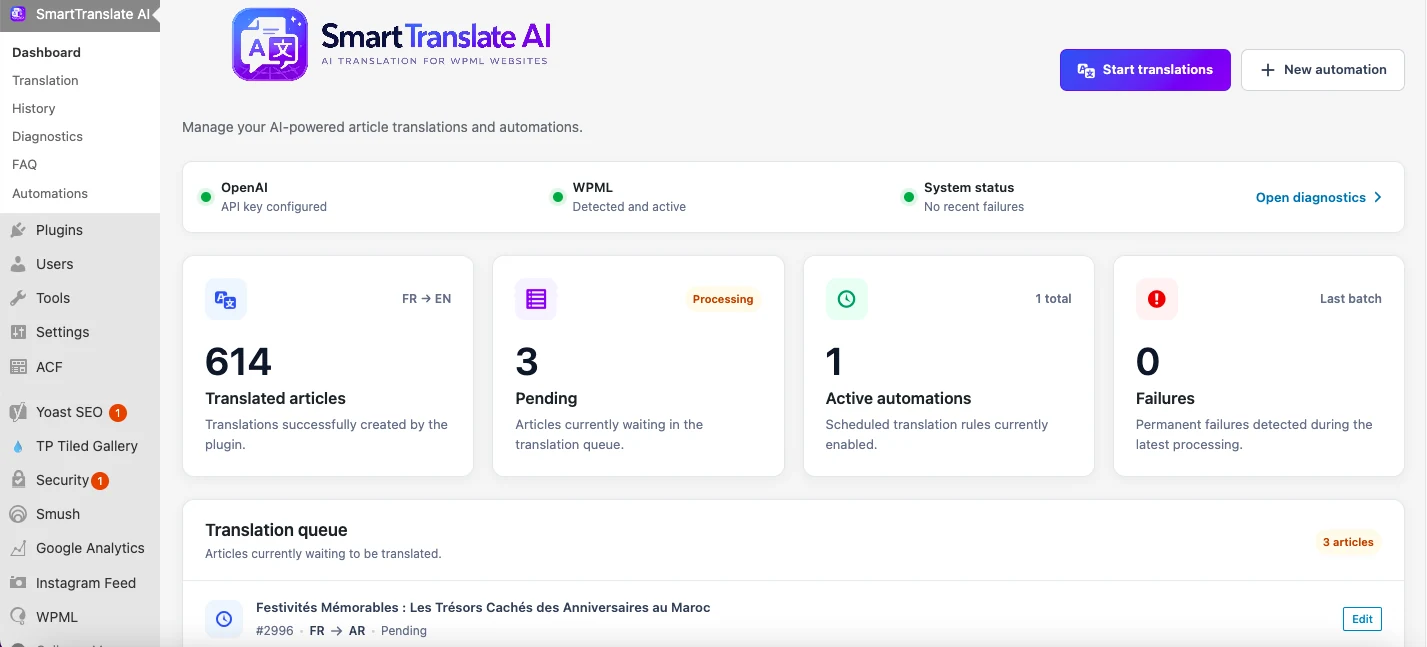This screenshot has width=1427, height=647.
Task: Click the API key configured text
Action: (274, 207)
